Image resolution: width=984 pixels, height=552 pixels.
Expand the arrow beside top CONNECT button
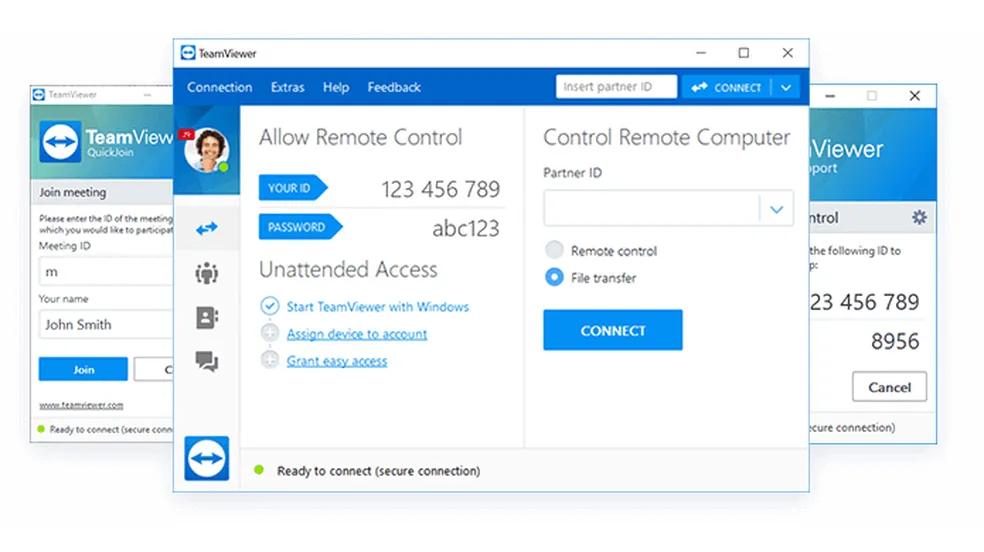tap(786, 88)
